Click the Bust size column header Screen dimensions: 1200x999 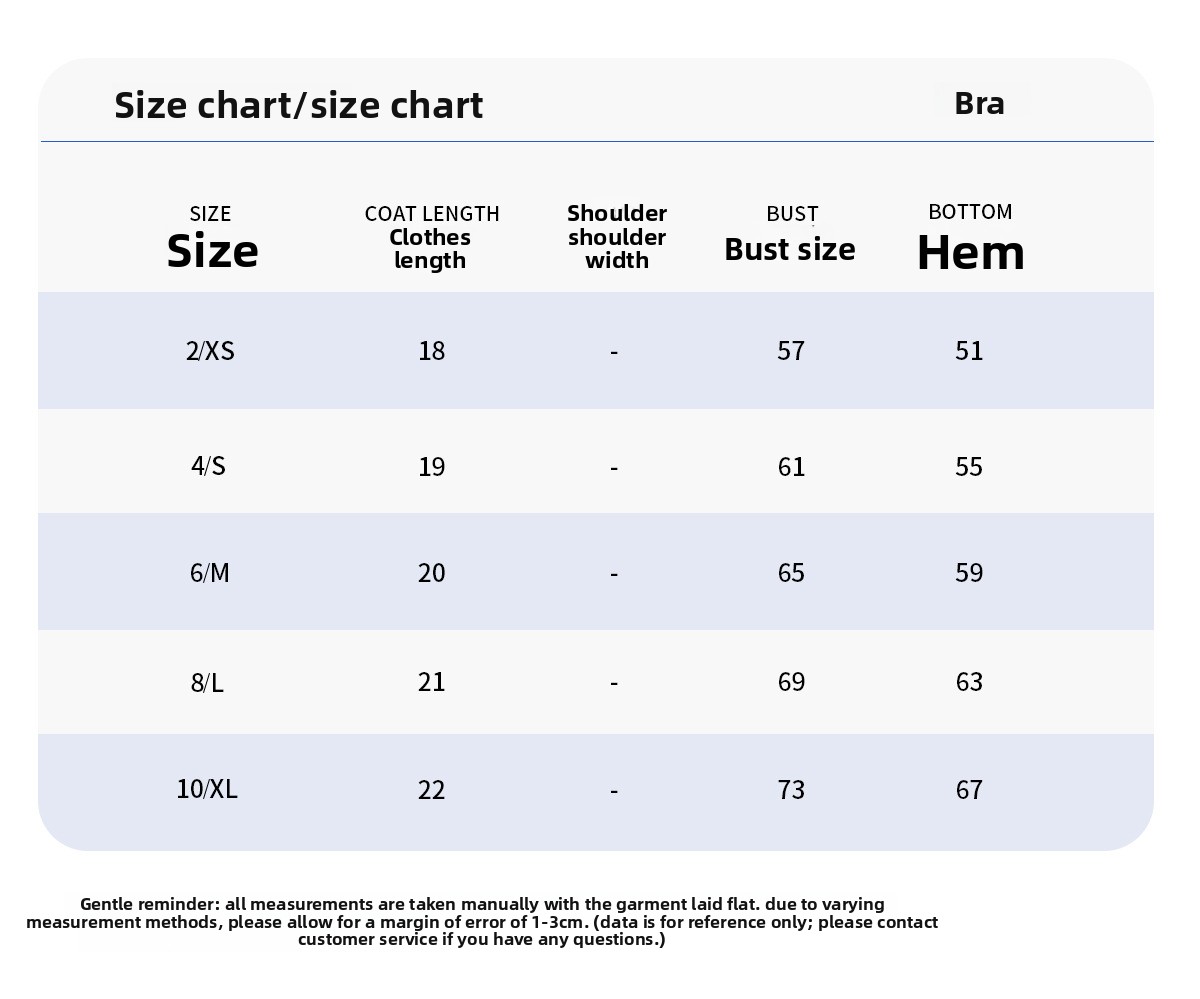click(x=790, y=236)
